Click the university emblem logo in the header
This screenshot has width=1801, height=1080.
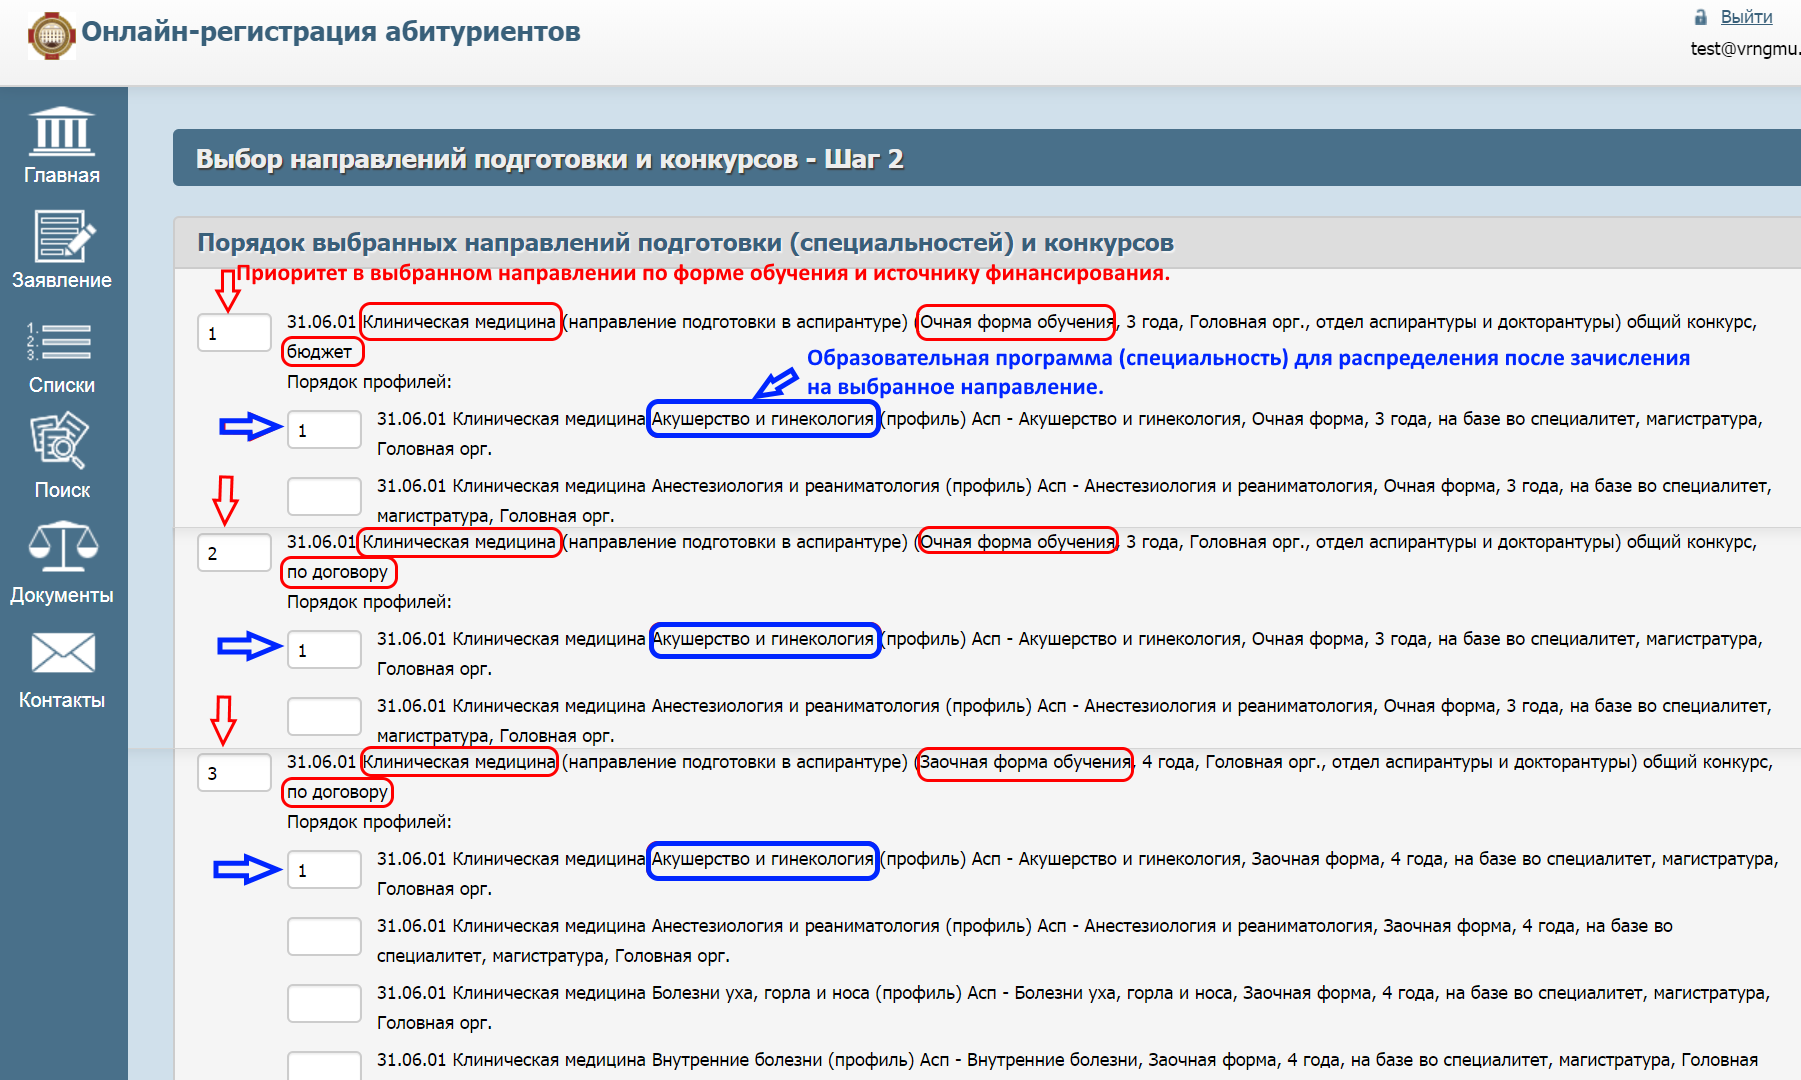pyautogui.click(x=52, y=36)
